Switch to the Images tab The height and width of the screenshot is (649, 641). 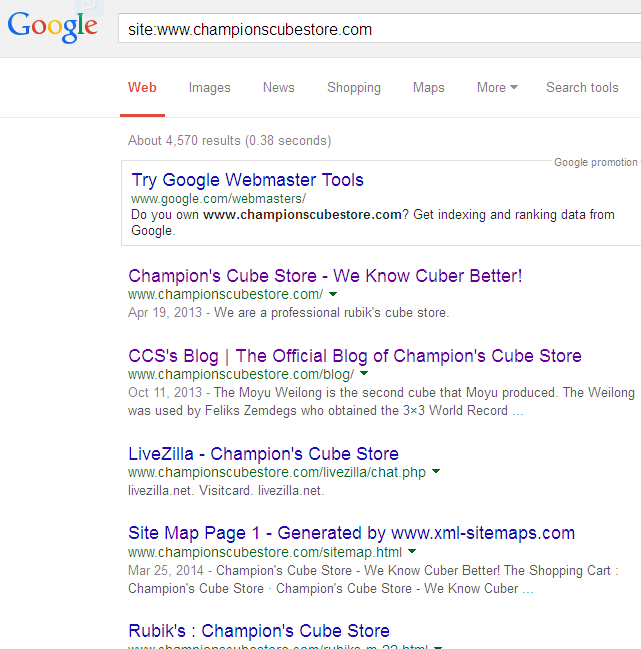[209, 88]
